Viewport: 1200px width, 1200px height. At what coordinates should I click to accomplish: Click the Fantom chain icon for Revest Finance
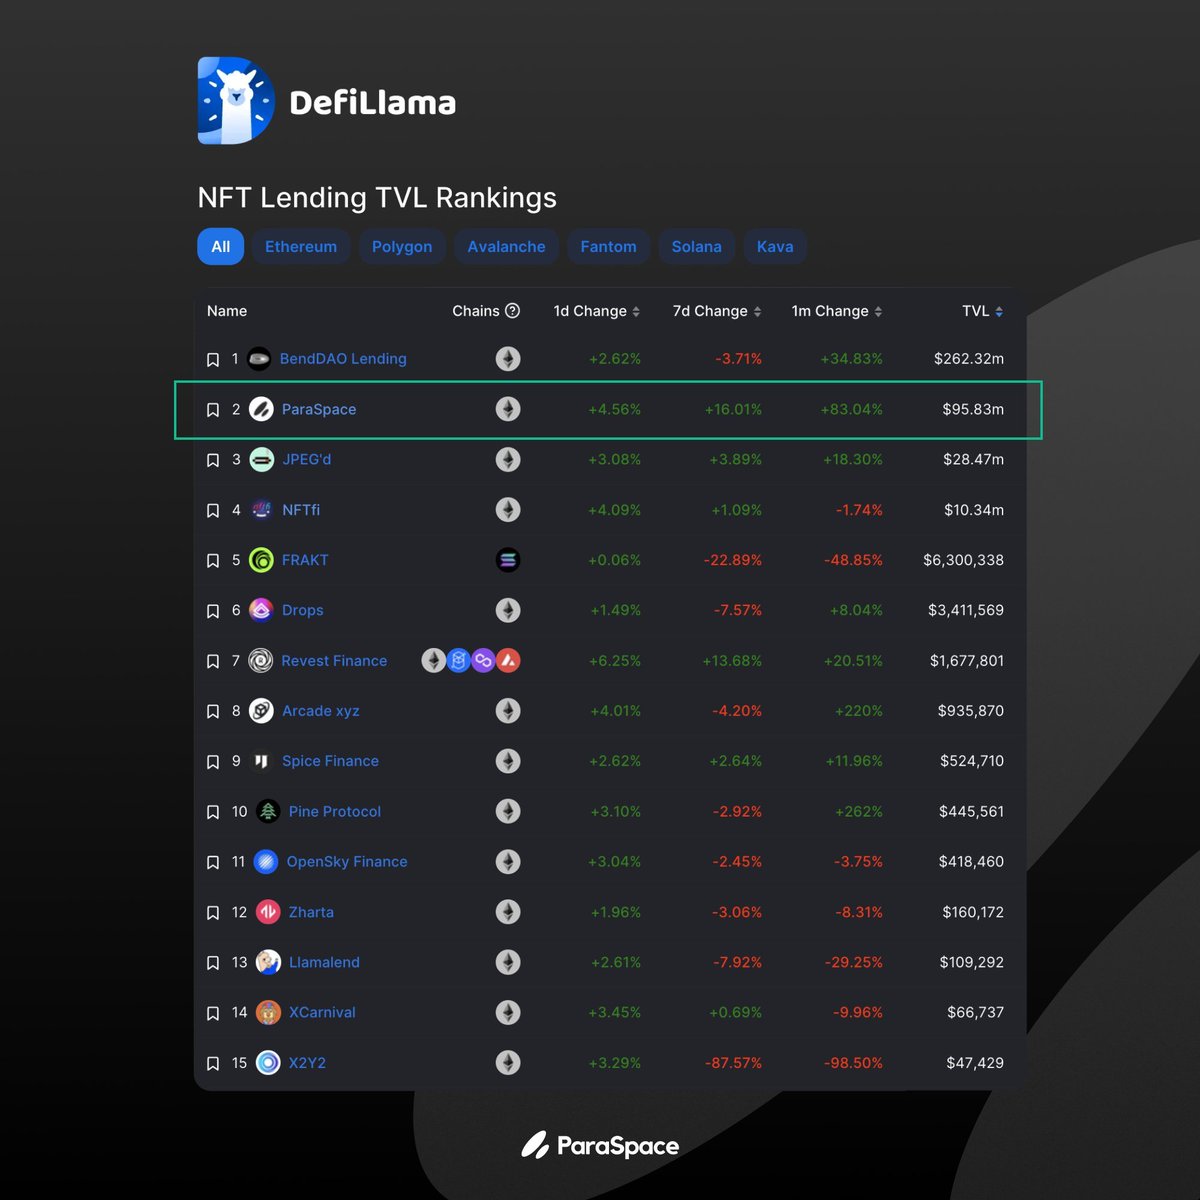[458, 661]
